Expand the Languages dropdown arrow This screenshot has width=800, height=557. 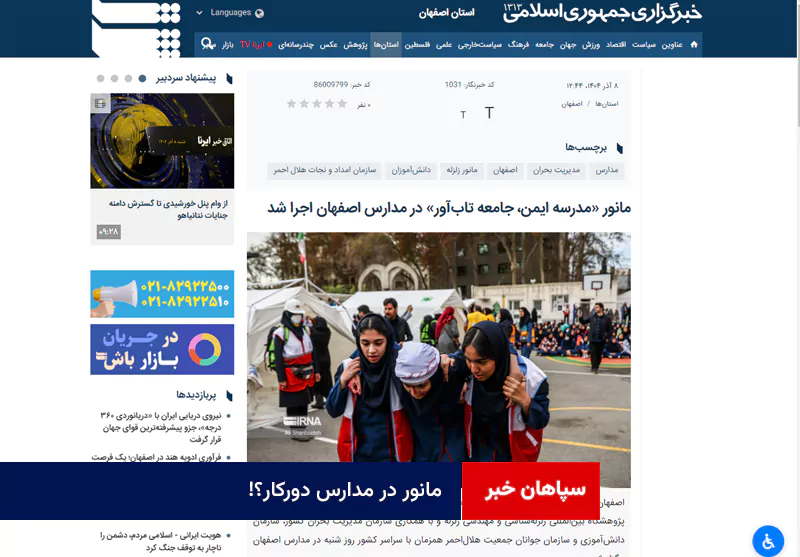point(199,13)
